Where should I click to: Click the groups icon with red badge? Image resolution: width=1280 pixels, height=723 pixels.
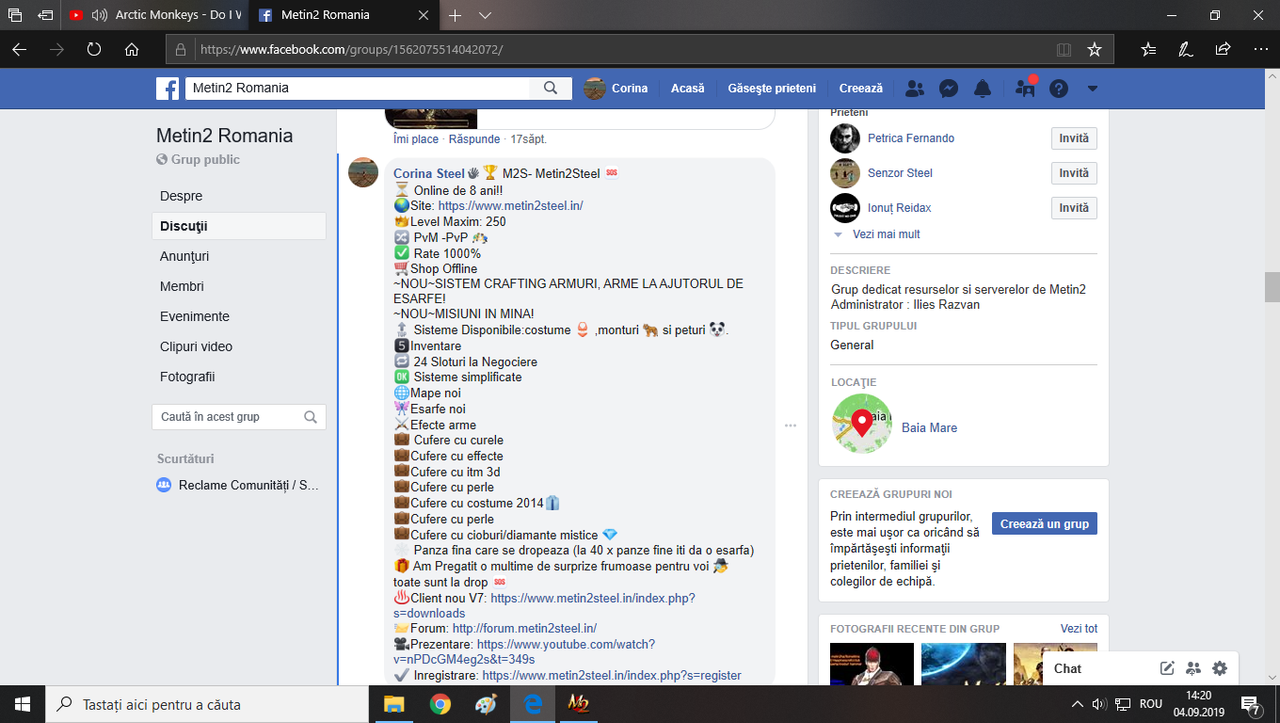[x=1024, y=88]
